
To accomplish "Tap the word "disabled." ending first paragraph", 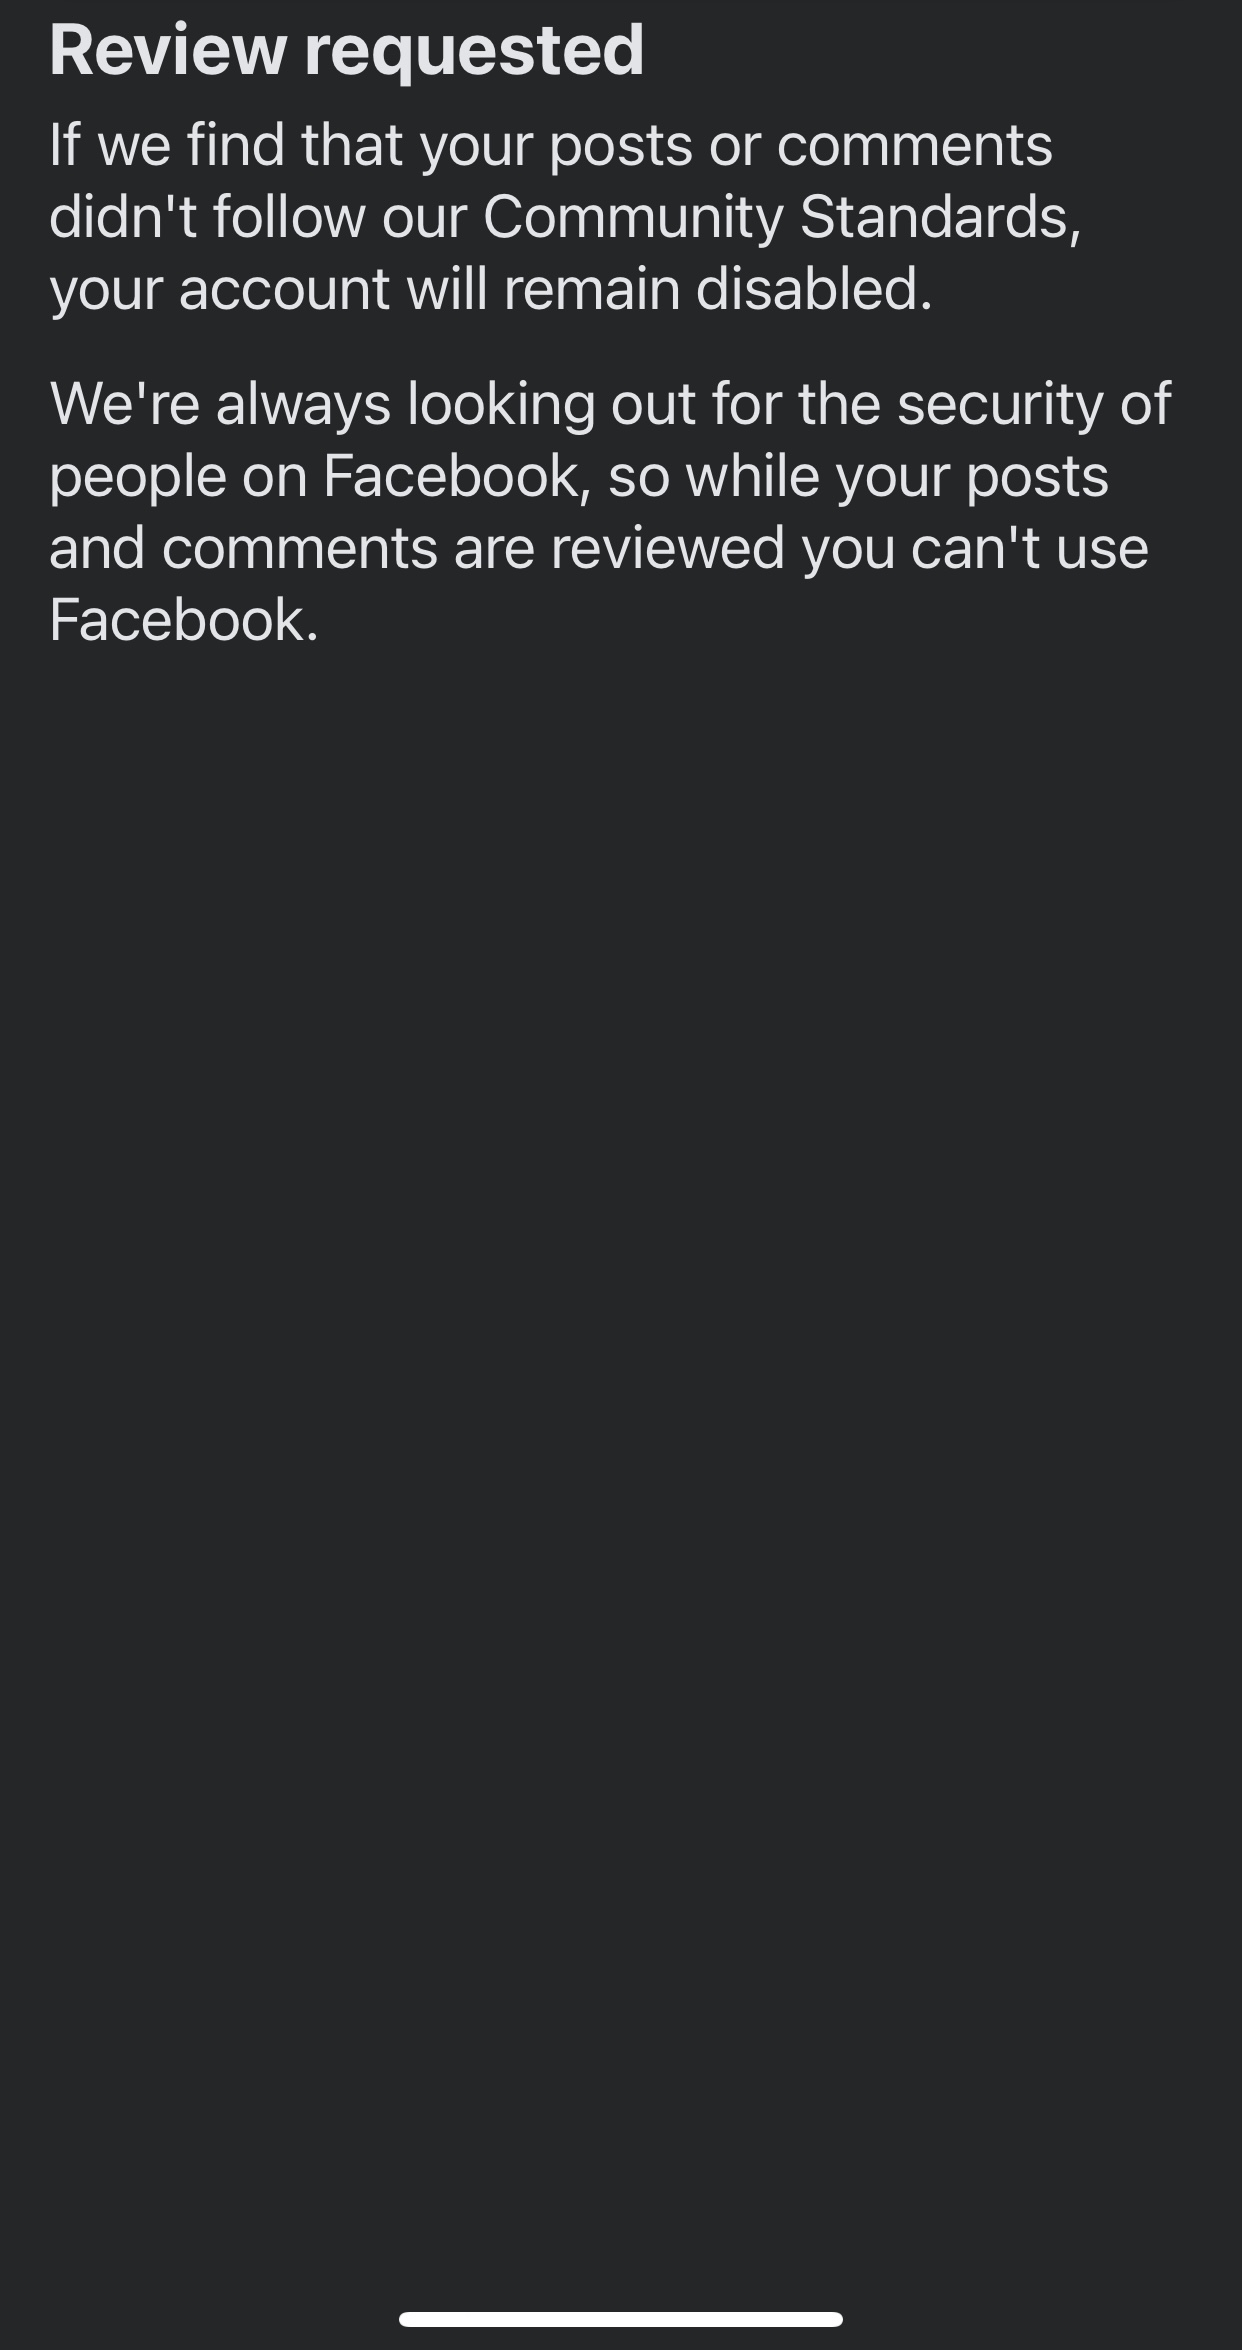I will [x=814, y=288].
